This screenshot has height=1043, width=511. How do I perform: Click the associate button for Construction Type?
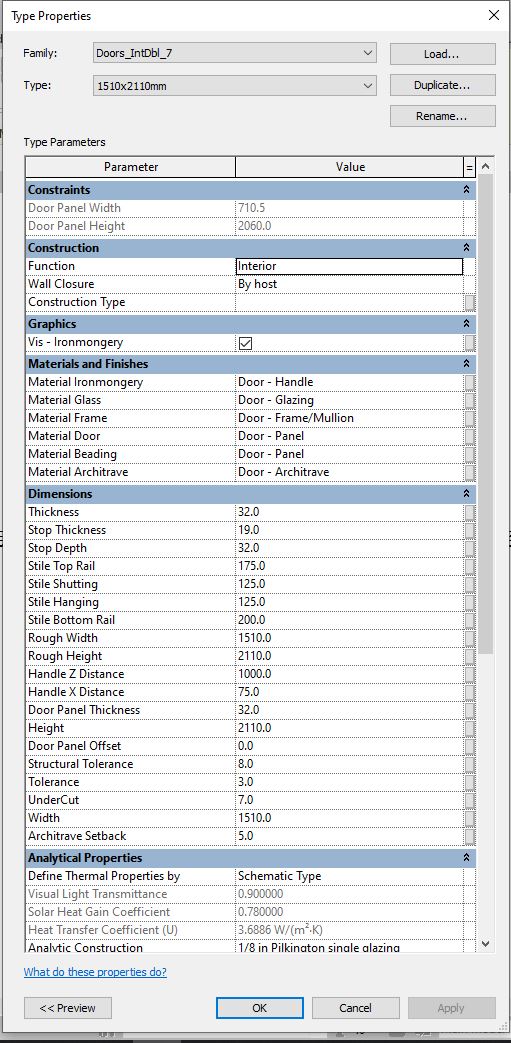click(470, 303)
